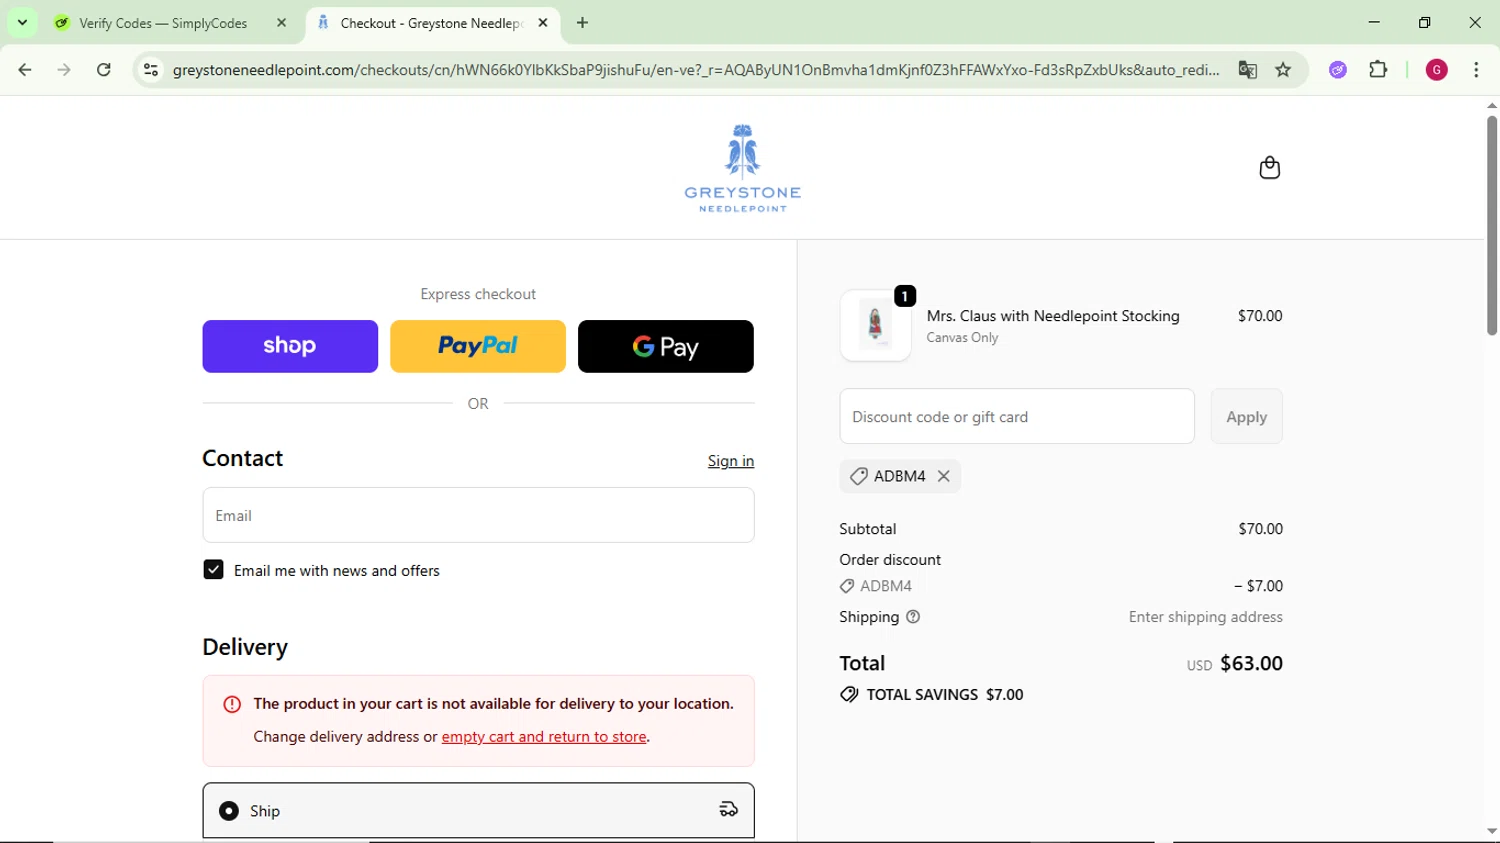
Task: Pay with Google Pay button
Action: pos(666,346)
